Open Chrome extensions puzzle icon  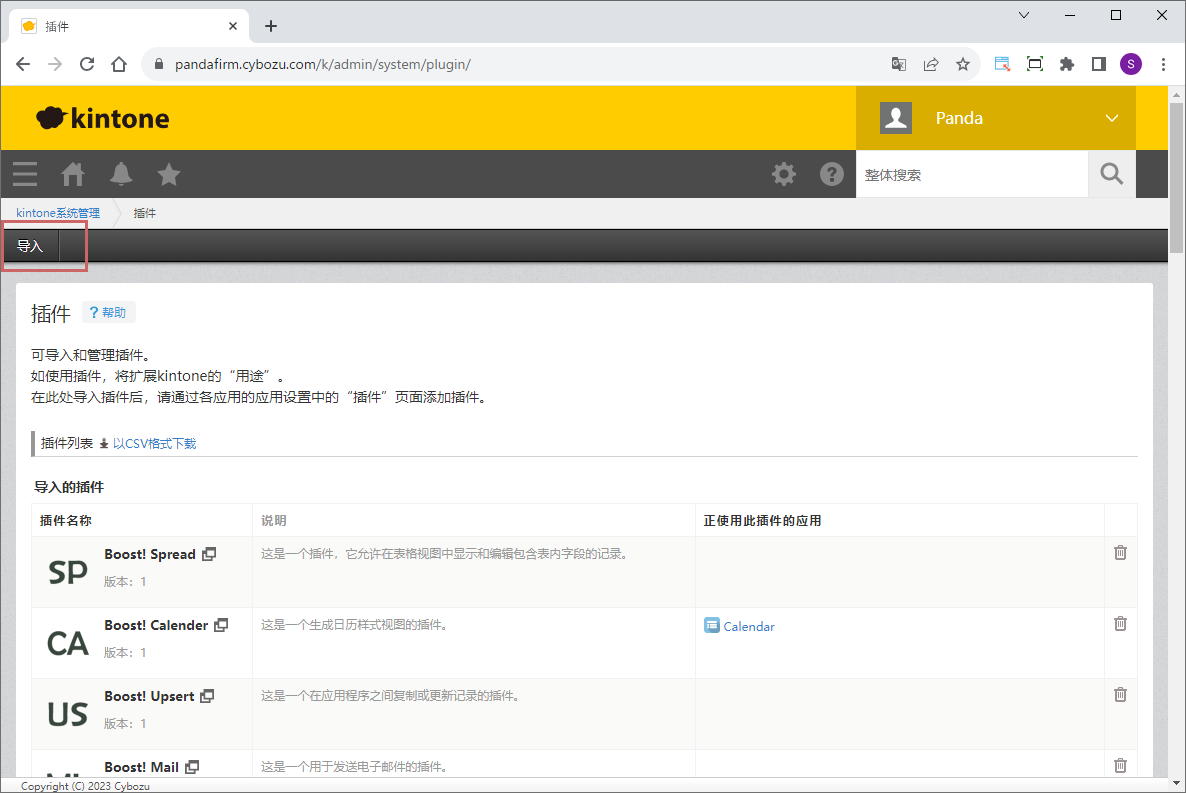tap(1067, 64)
